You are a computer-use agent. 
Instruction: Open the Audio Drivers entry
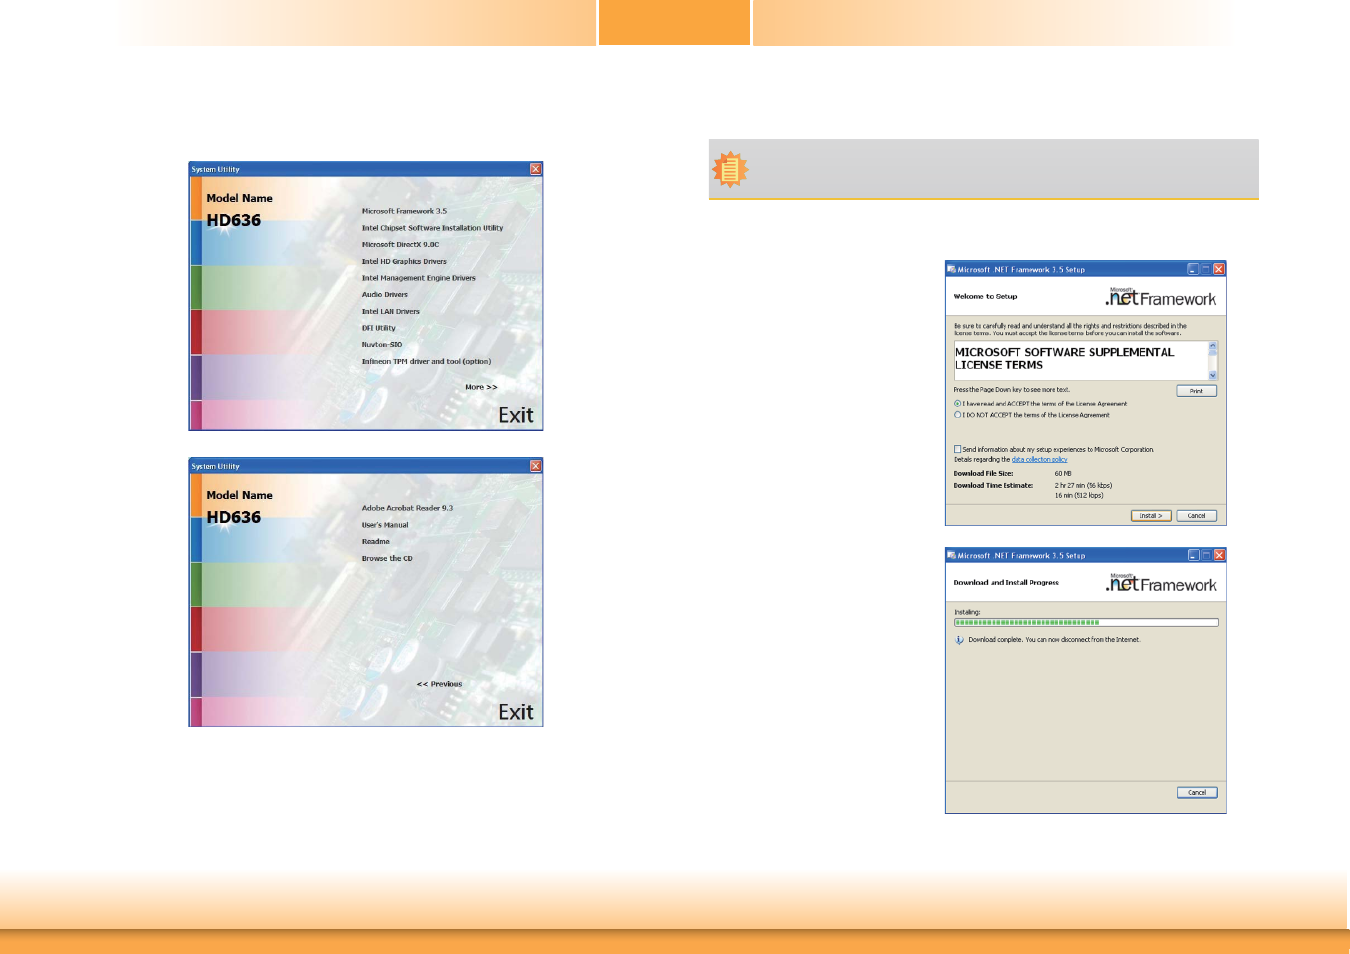(384, 294)
